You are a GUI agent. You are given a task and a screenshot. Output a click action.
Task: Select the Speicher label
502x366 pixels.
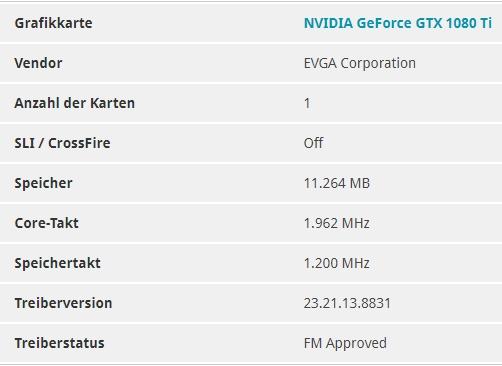(x=43, y=183)
